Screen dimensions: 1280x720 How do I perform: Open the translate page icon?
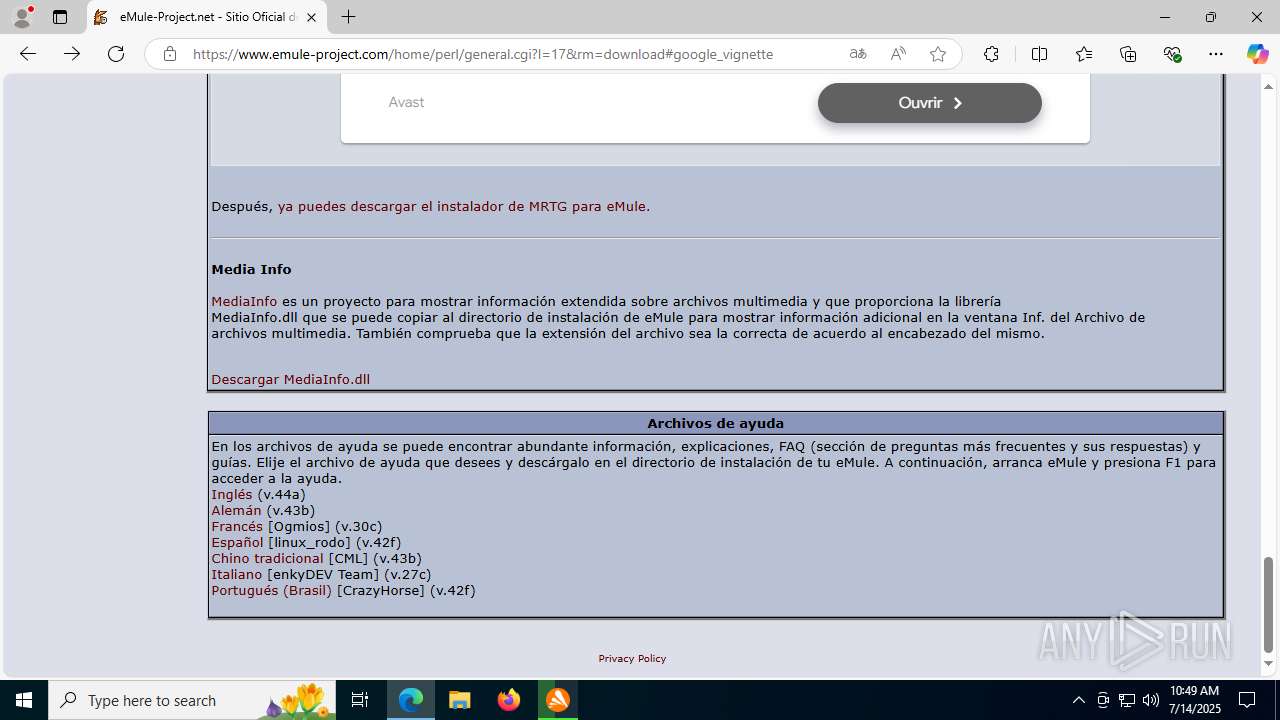pyautogui.click(x=858, y=54)
